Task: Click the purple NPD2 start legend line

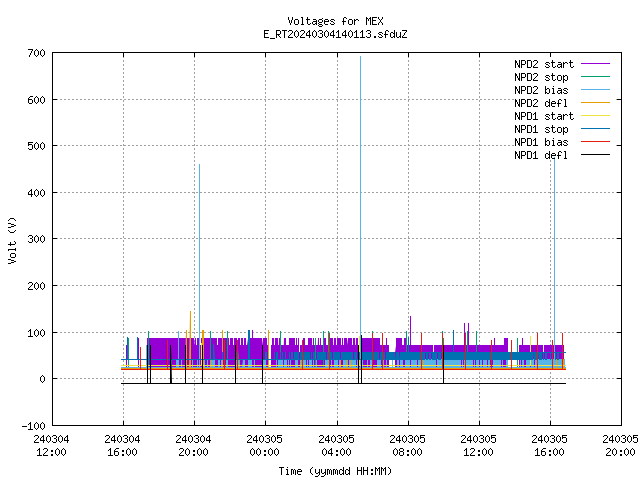Action: 596,64
